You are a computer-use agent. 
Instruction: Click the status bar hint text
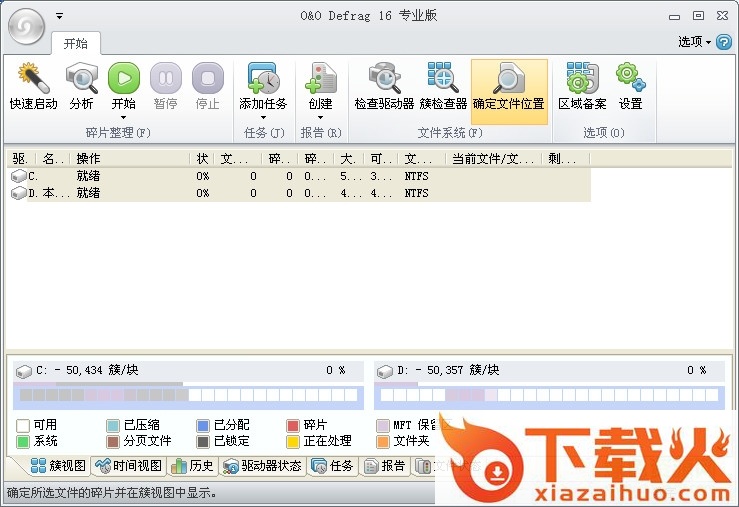pyautogui.click(x=112, y=493)
